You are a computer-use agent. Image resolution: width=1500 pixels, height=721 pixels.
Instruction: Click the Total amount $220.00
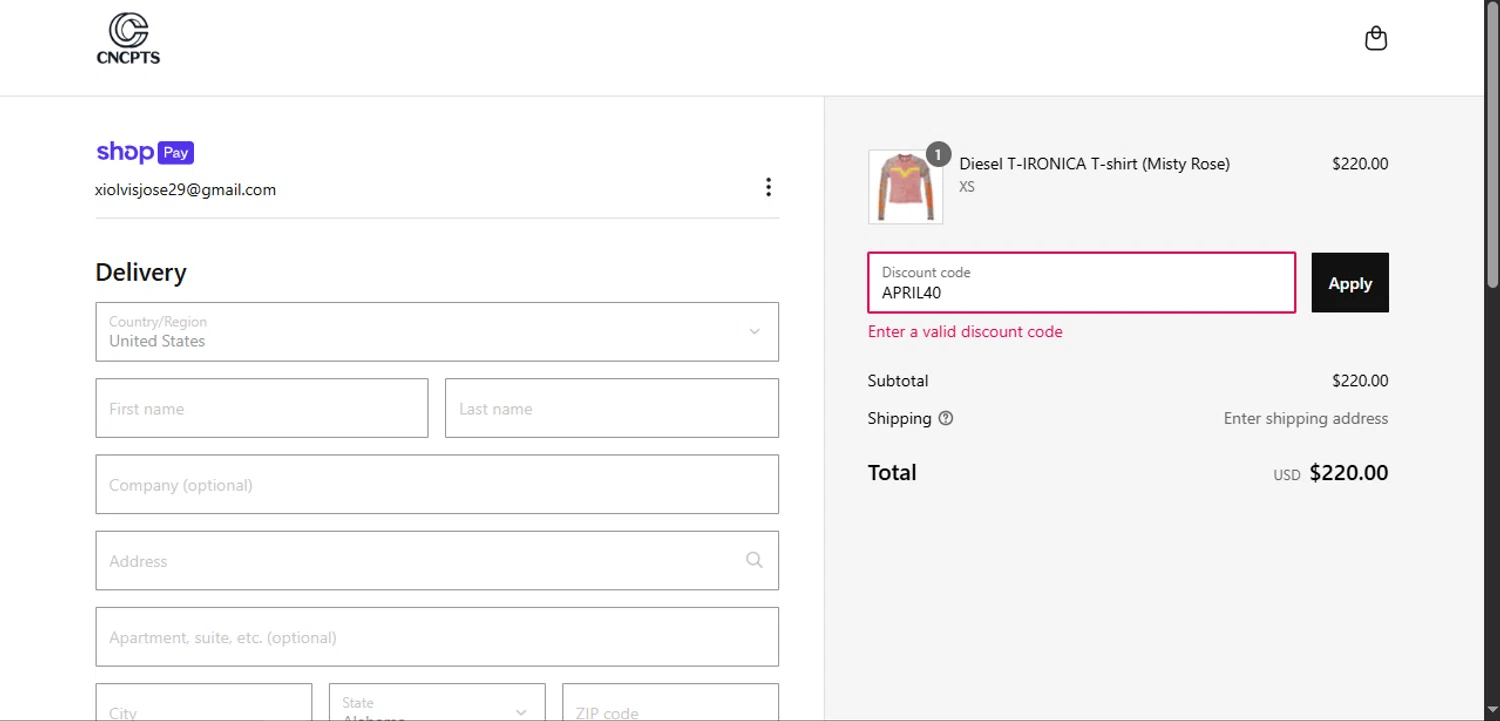point(1349,473)
